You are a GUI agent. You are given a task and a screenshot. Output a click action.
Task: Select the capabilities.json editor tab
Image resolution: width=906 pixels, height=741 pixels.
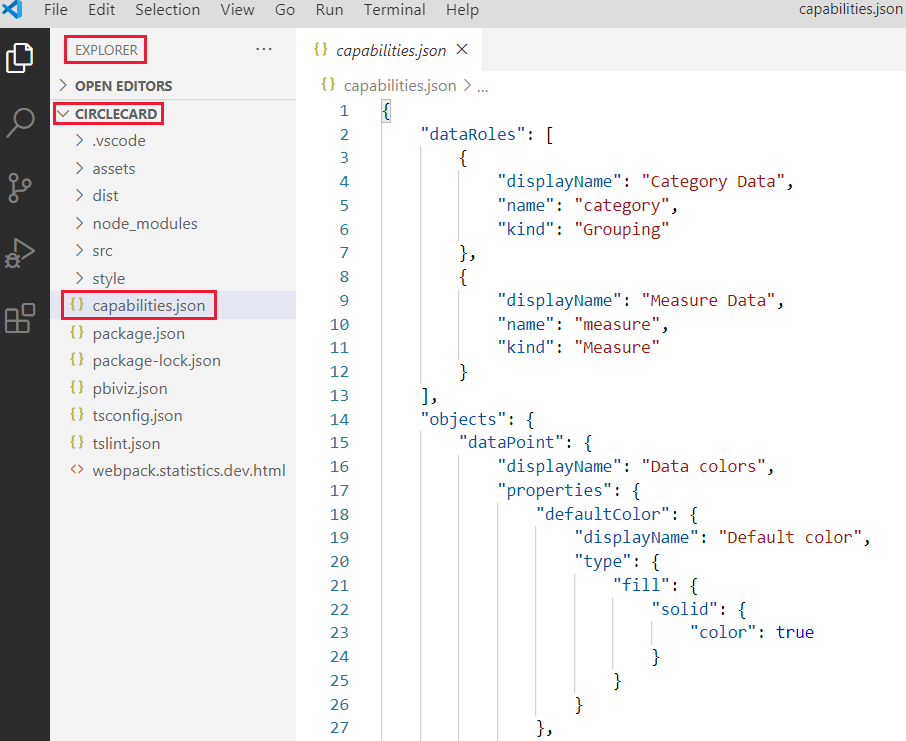pos(390,49)
